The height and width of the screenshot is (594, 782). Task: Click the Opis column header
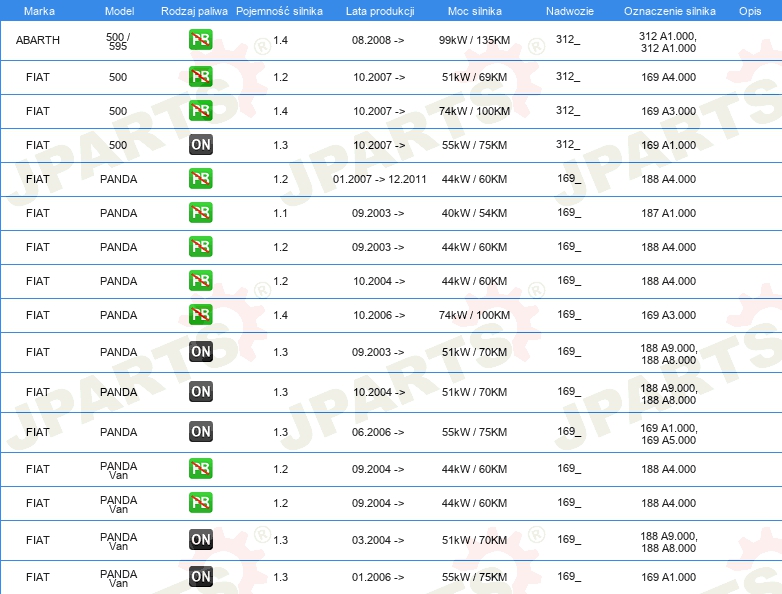[750, 11]
